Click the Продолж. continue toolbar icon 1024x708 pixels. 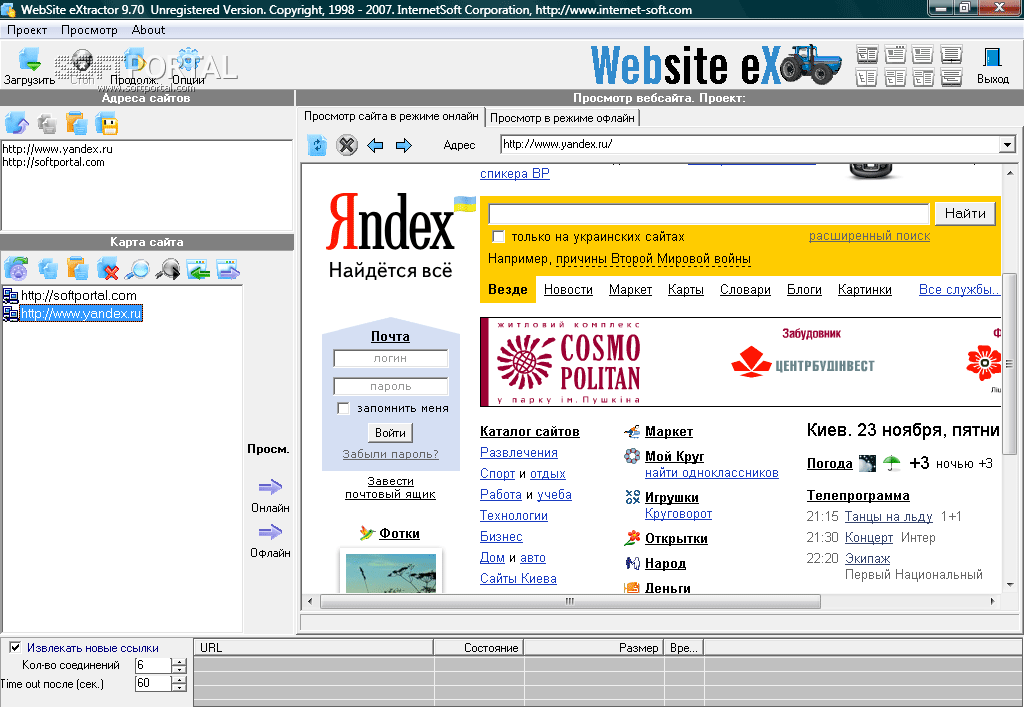coord(134,60)
